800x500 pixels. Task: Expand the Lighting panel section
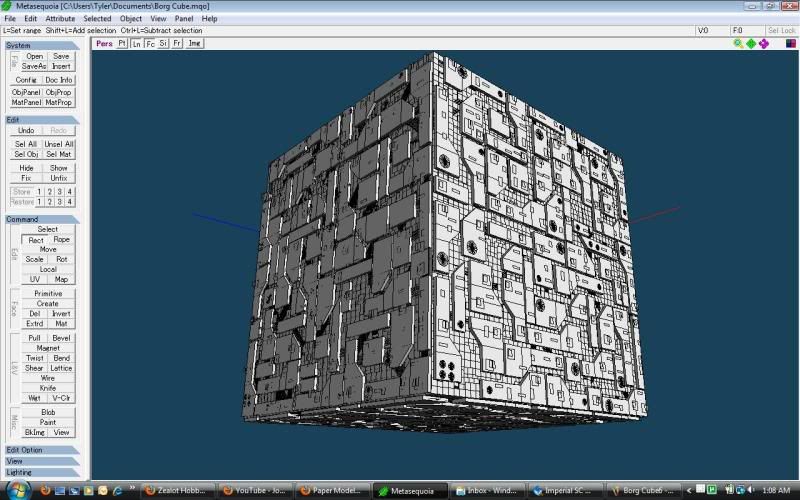42,472
